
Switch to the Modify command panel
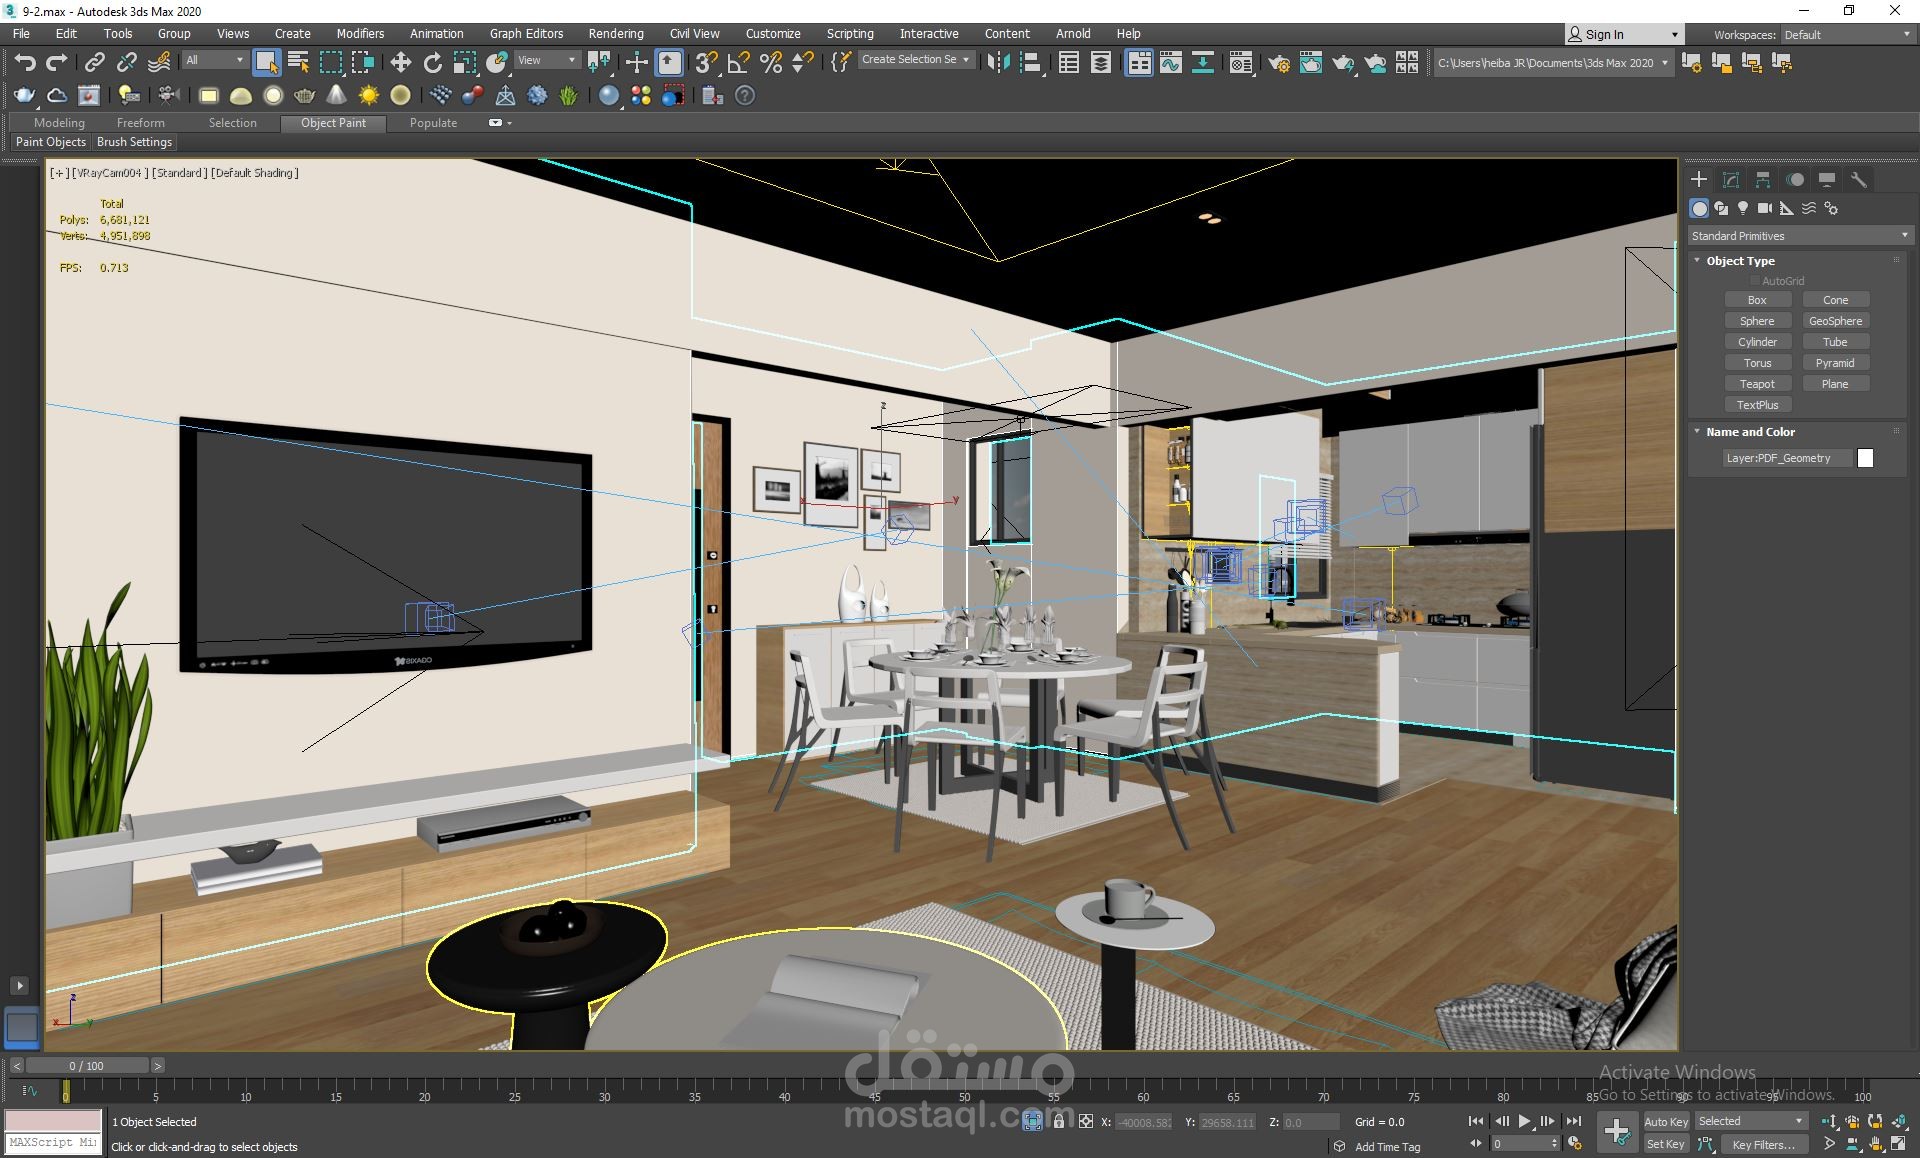click(x=1731, y=180)
